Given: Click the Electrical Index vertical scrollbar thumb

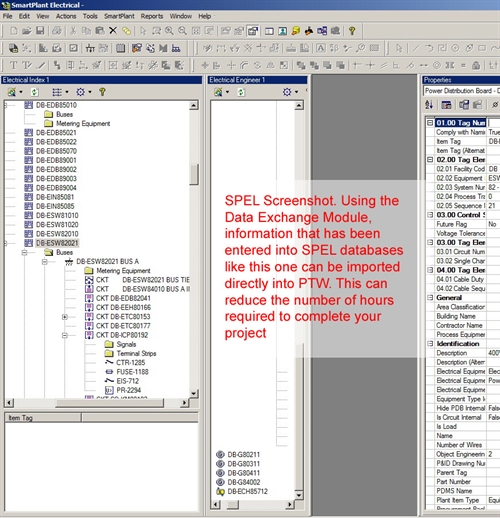Looking at the screenshot, I should click(194, 174).
